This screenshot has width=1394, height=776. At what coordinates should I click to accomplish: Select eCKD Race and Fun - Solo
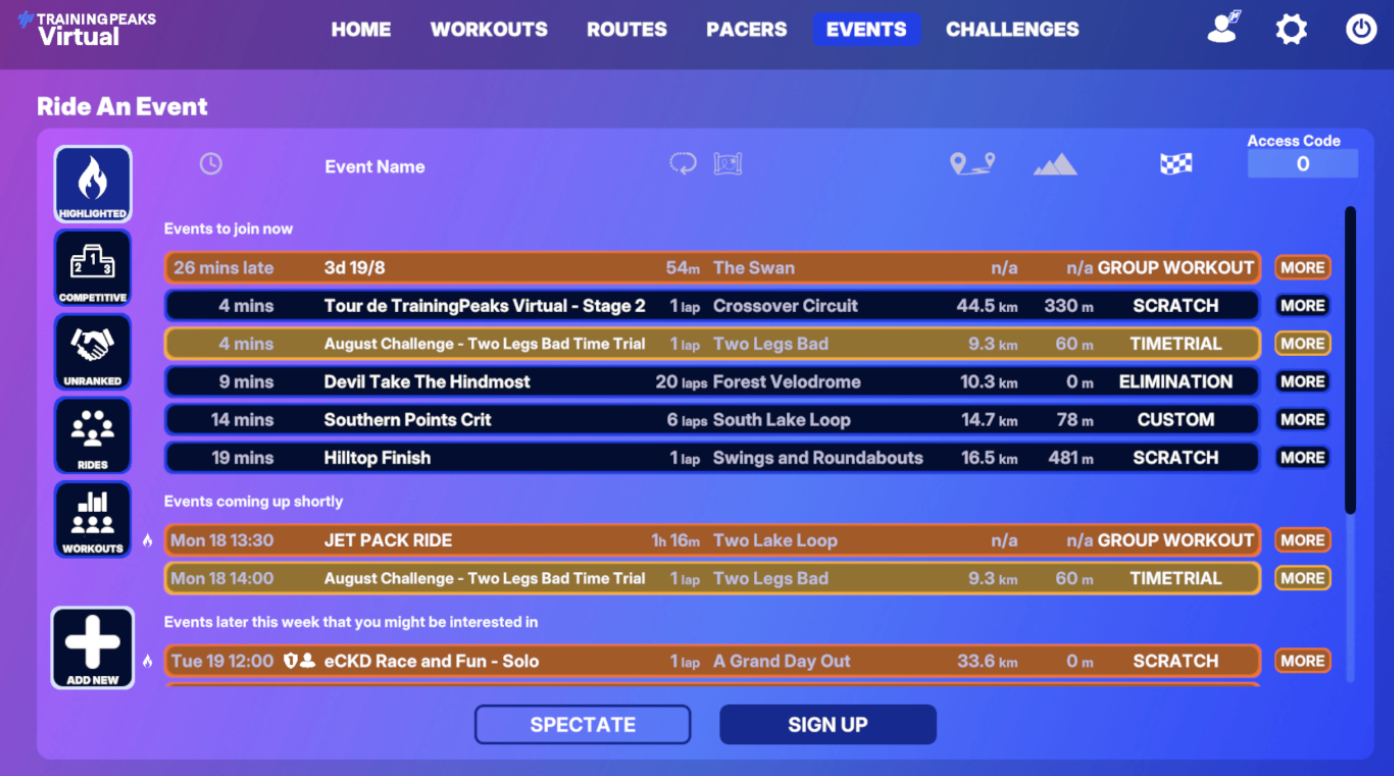click(713, 661)
